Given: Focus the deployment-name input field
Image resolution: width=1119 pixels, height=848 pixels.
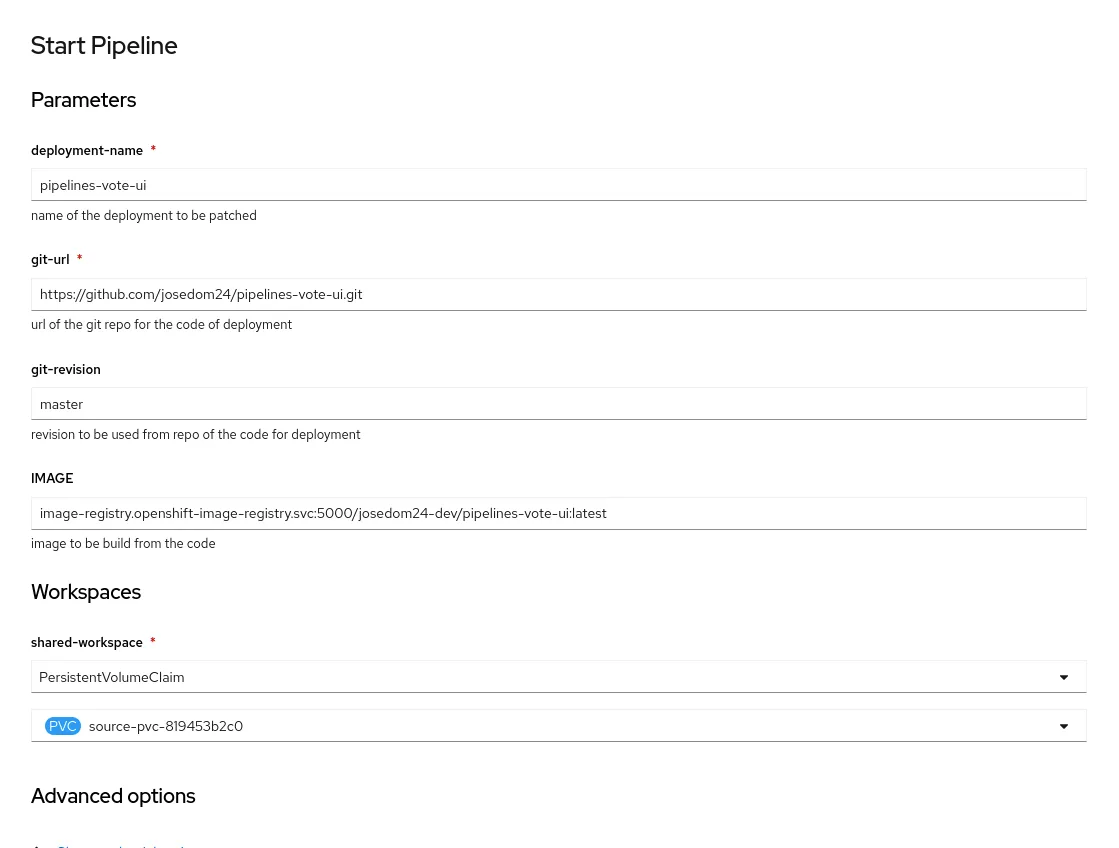Looking at the screenshot, I should point(558,185).
